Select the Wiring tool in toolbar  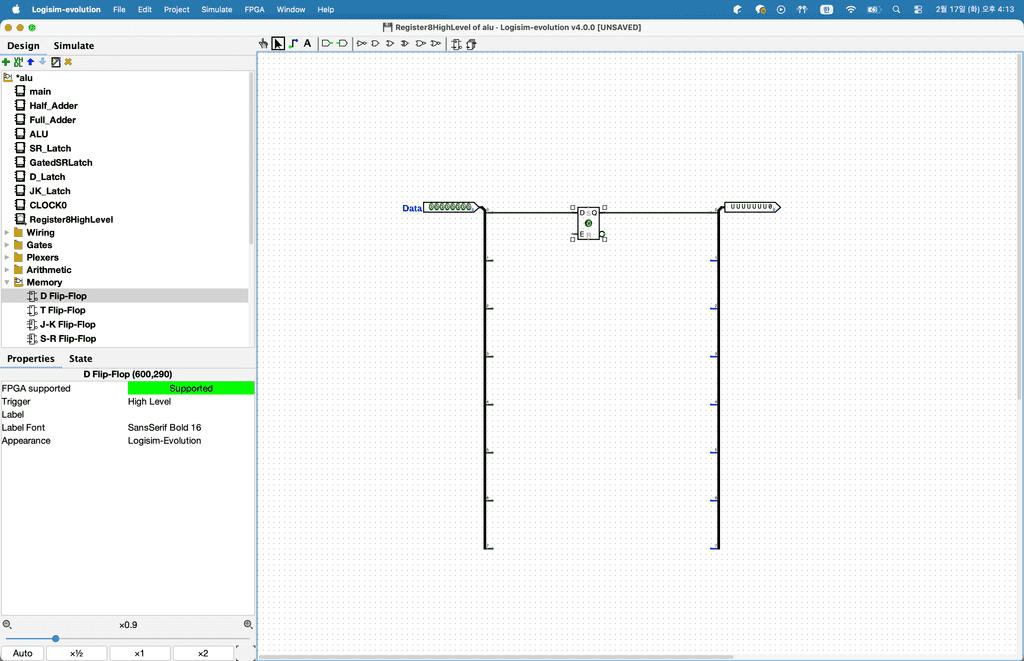(293, 44)
